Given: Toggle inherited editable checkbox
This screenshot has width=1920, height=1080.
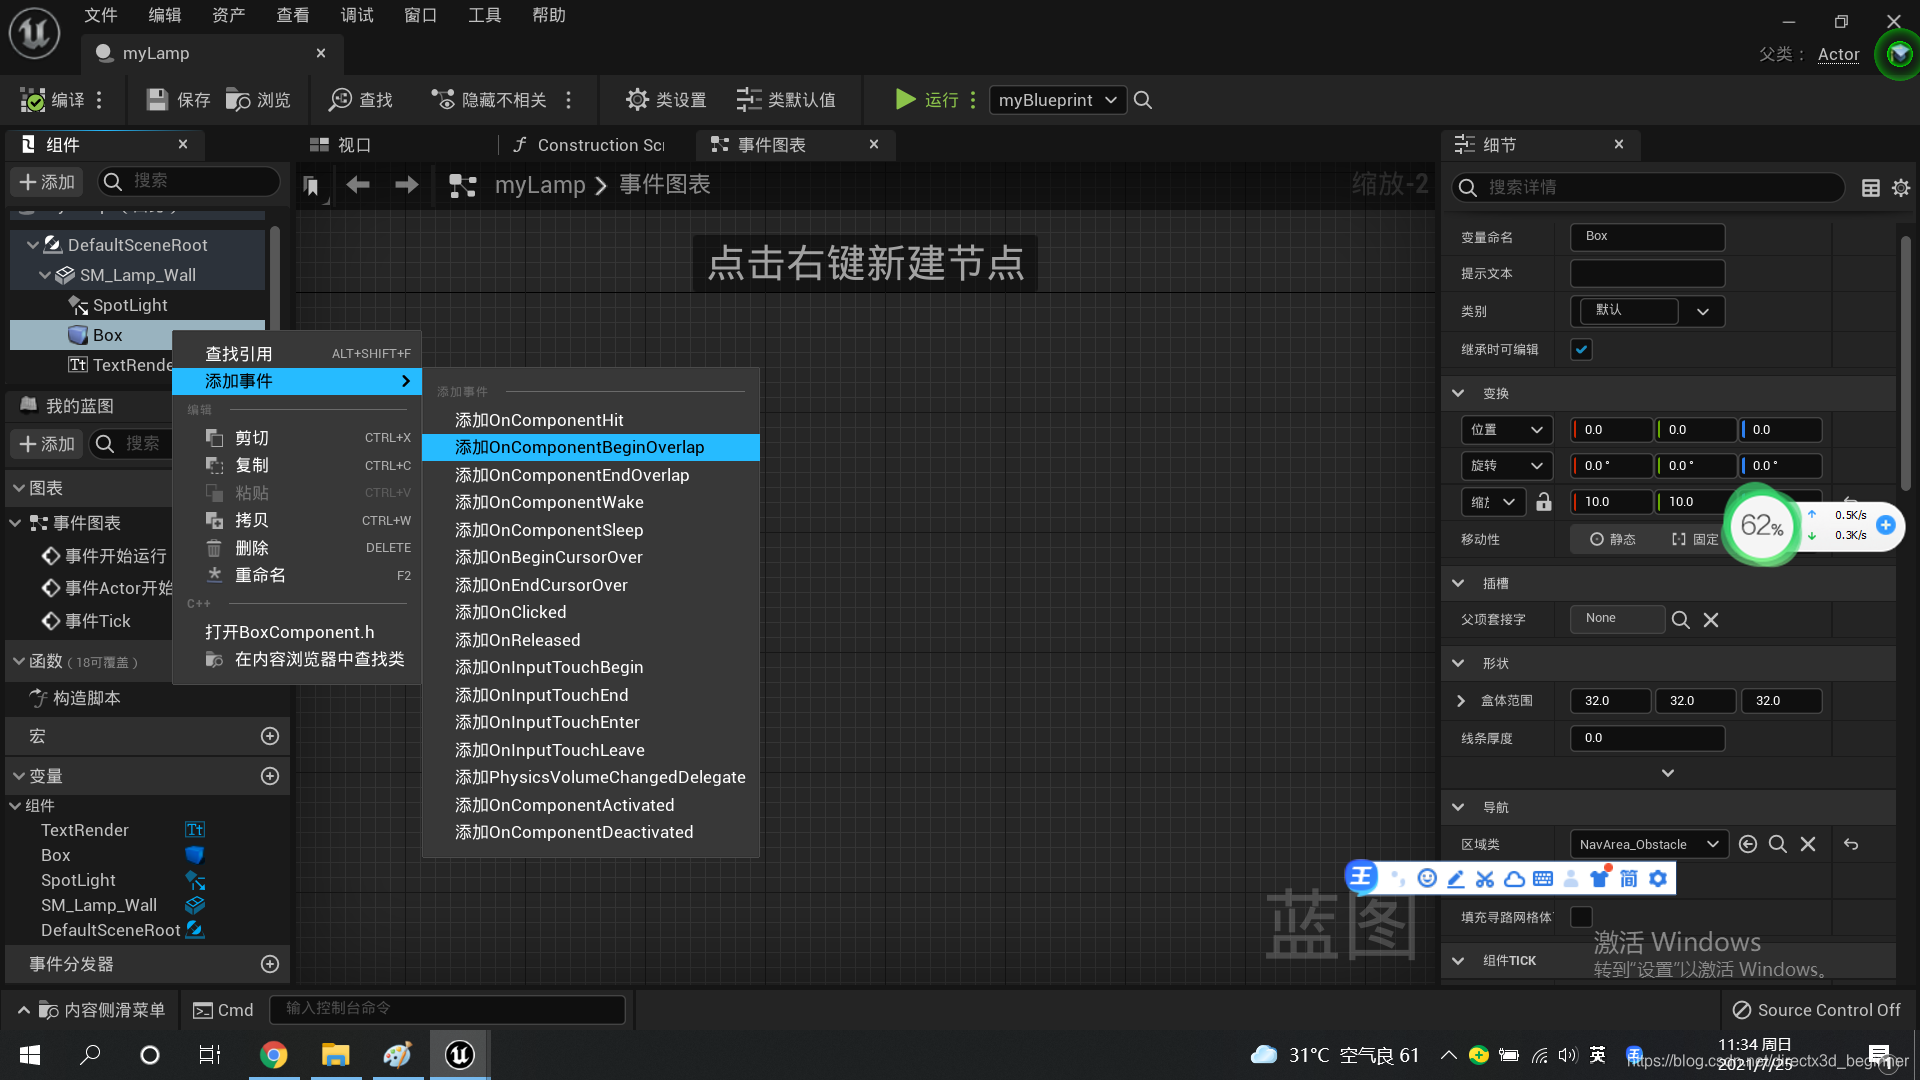Looking at the screenshot, I should point(1581,350).
